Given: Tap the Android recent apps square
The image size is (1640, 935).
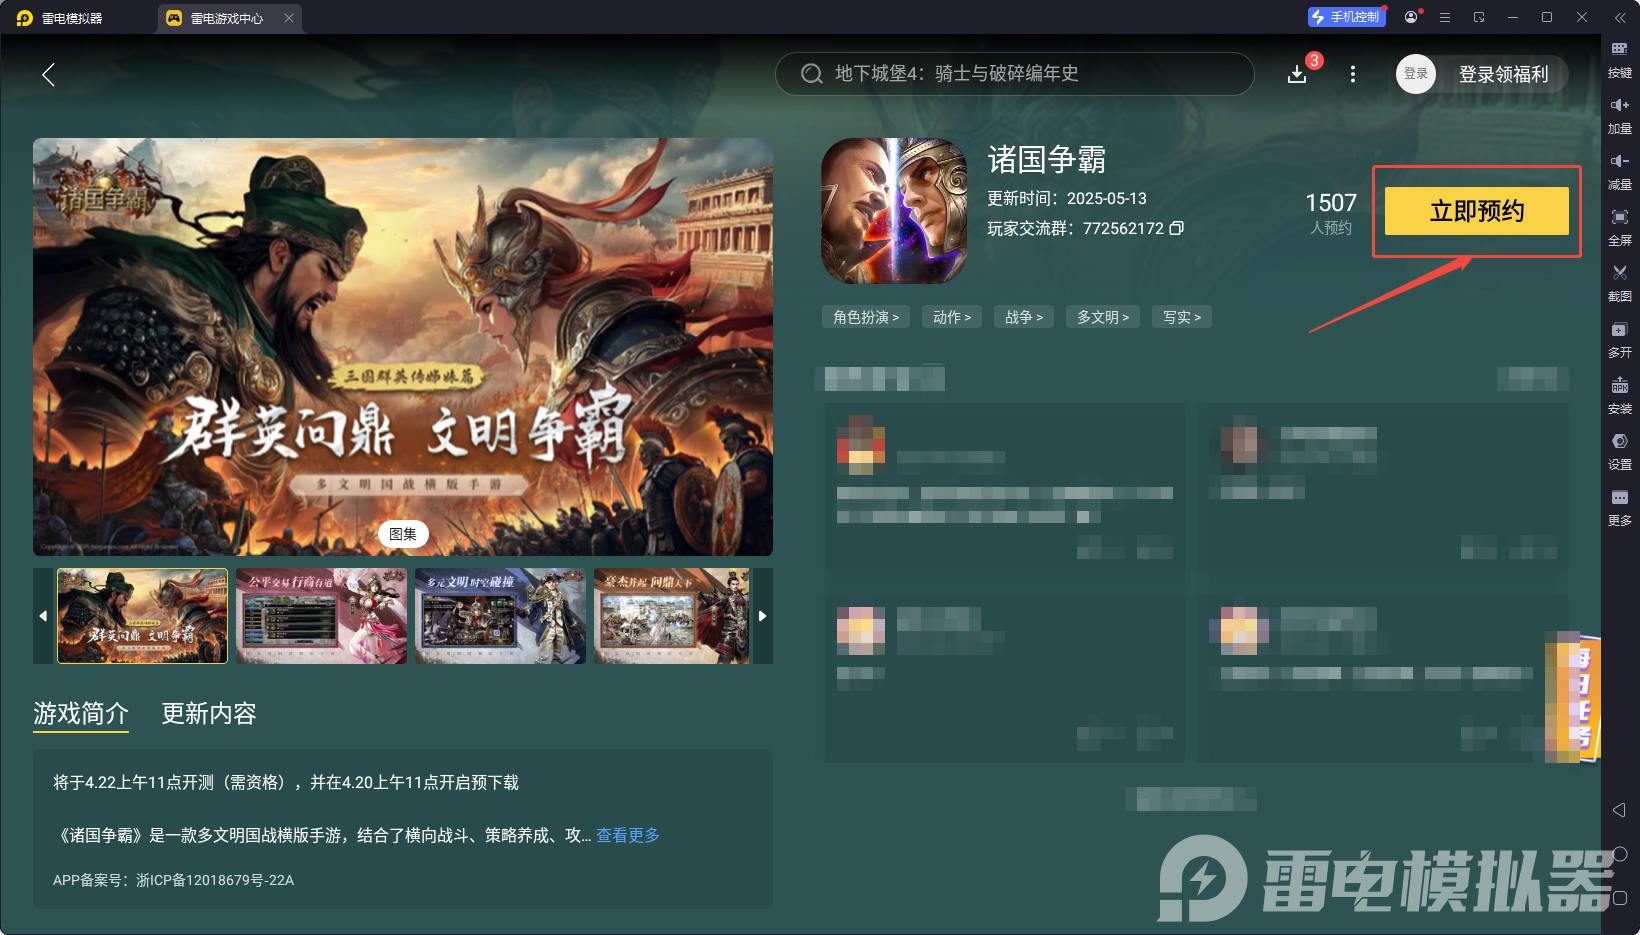Looking at the screenshot, I should (x=1620, y=898).
